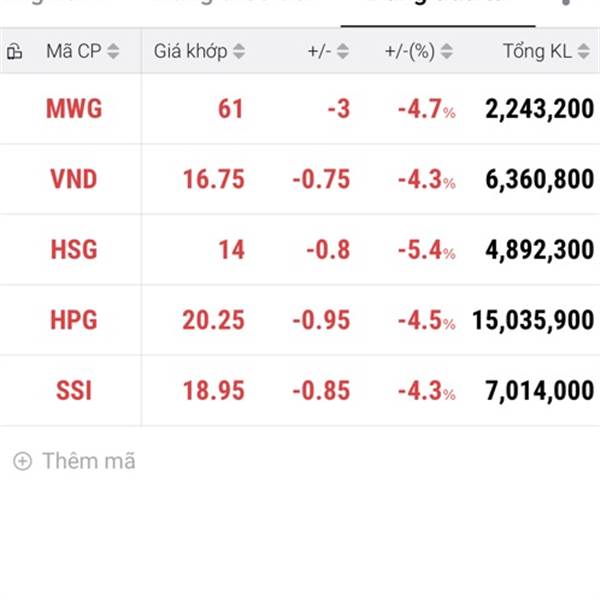Image resolution: width=600 pixels, height=600 pixels.
Task: Sort by +/-(%) column arrows
Action: 447,51
